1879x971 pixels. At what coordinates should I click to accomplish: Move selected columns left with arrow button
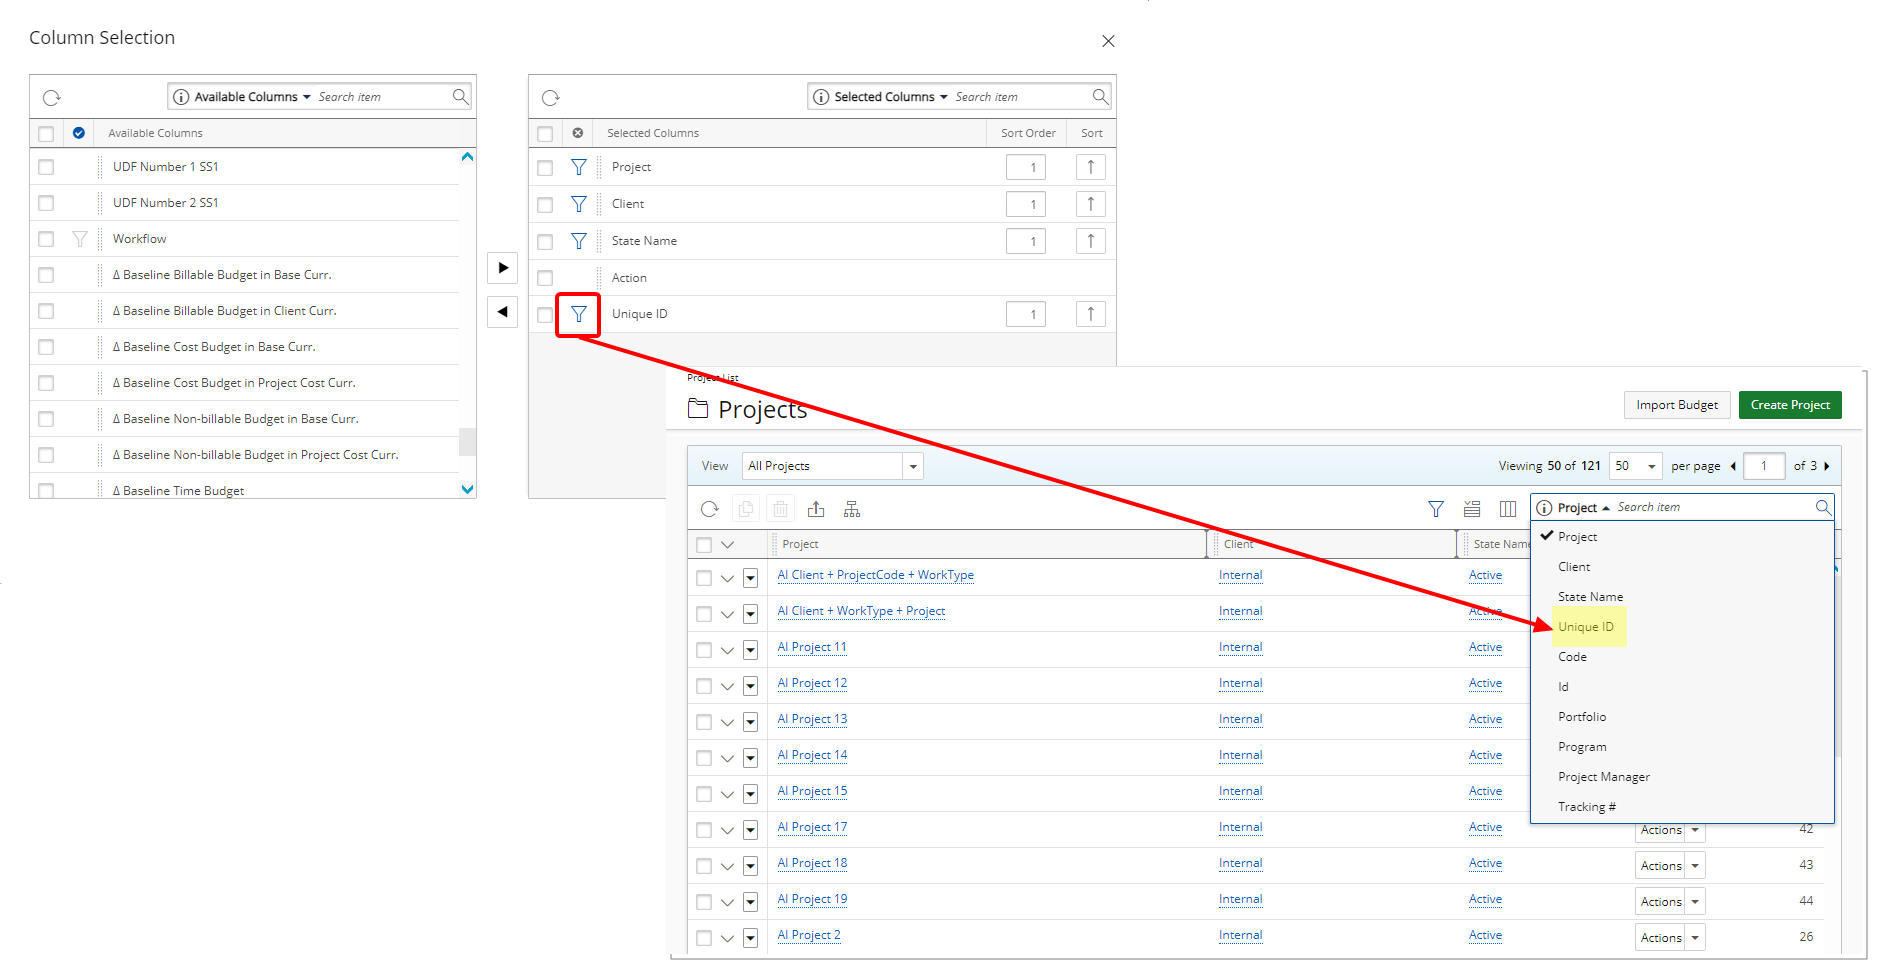coord(502,312)
